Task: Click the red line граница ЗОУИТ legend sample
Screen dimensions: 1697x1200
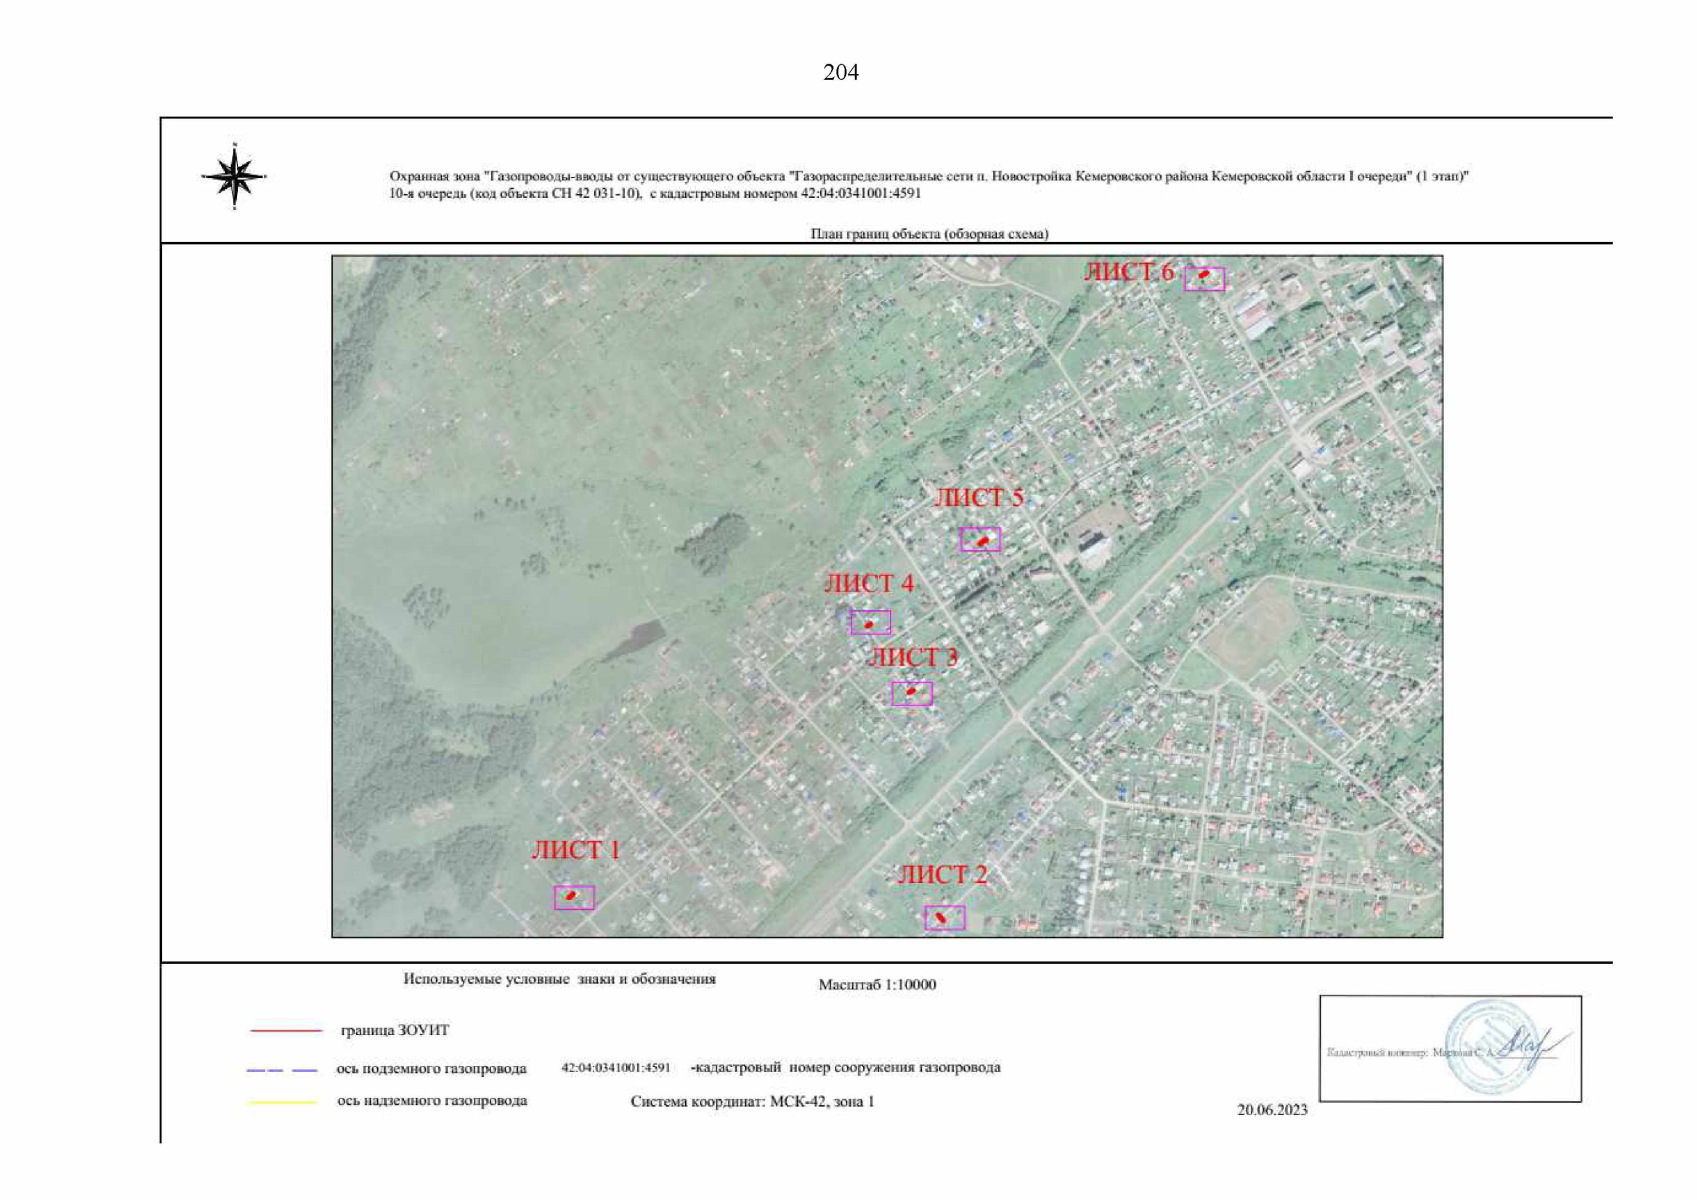Action: point(286,1030)
